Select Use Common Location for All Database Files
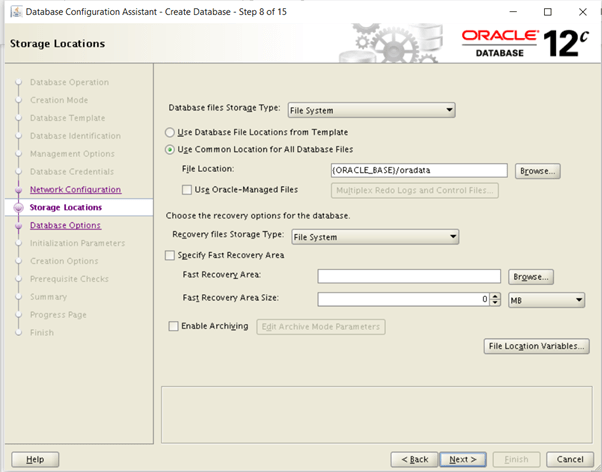 click(x=170, y=150)
